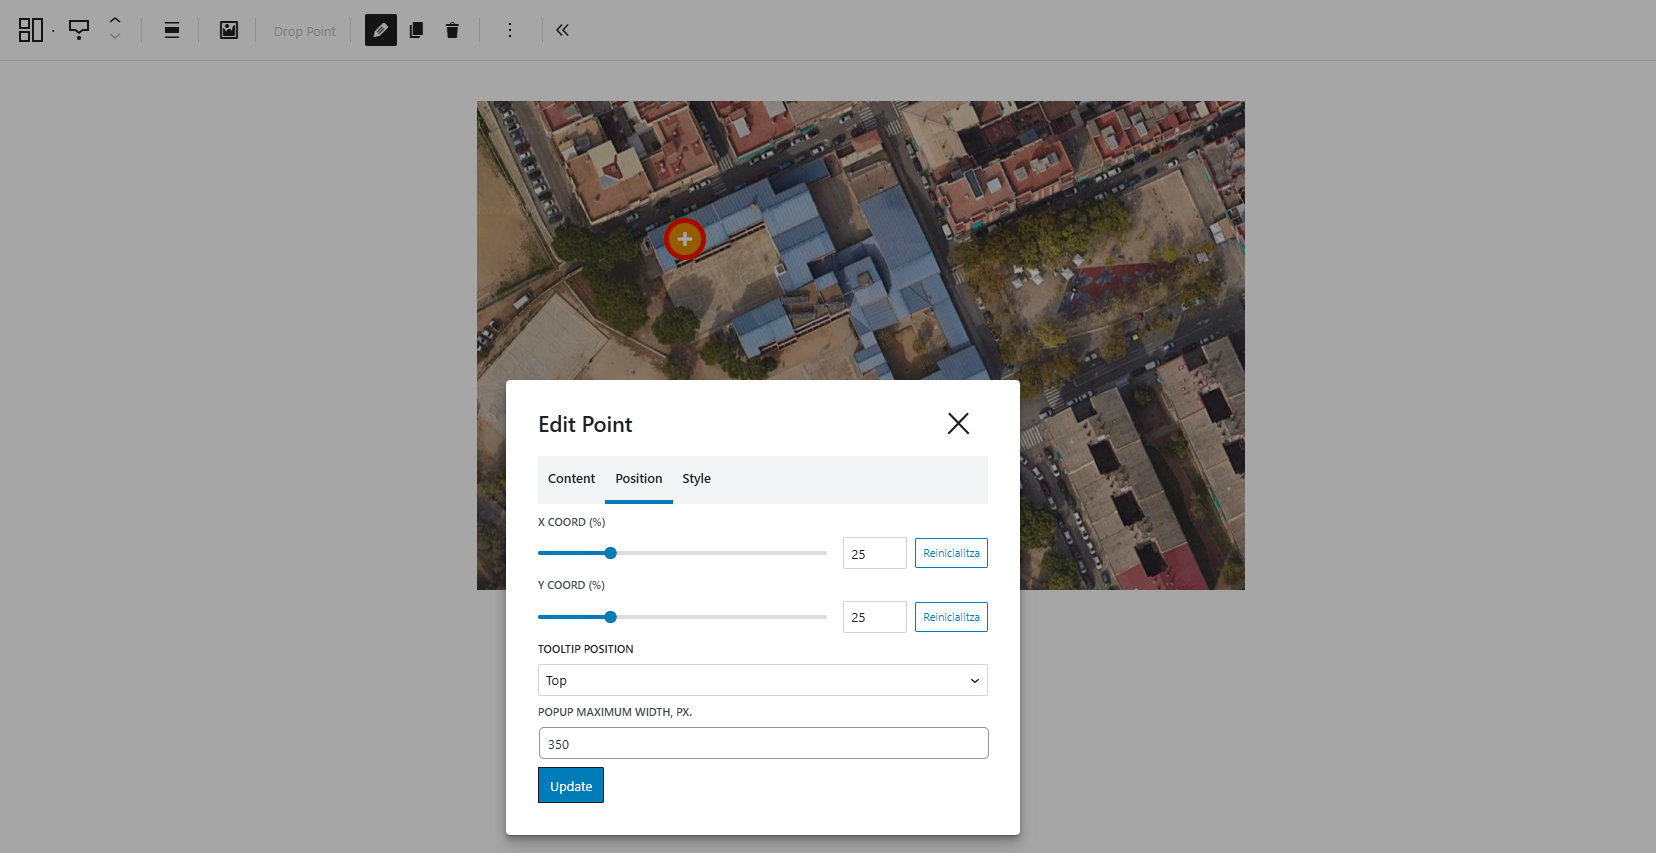Switch to the Style tab
Viewport: 1656px width, 853px height.
pos(696,479)
